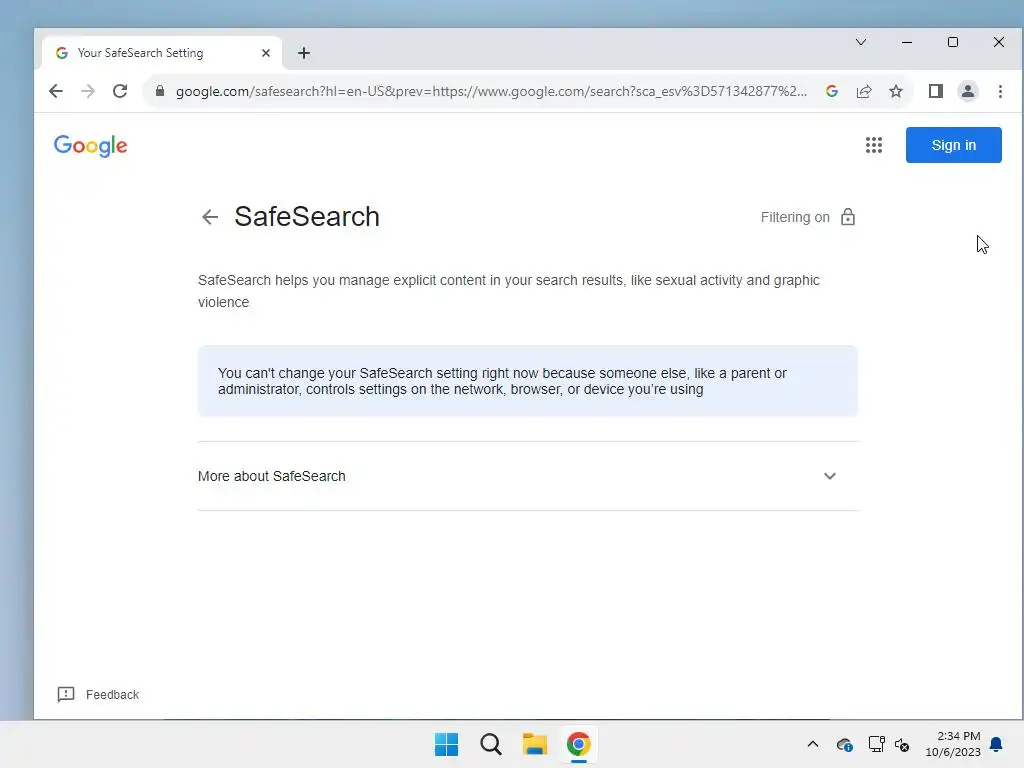Click the Sign in button

coord(953,145)
